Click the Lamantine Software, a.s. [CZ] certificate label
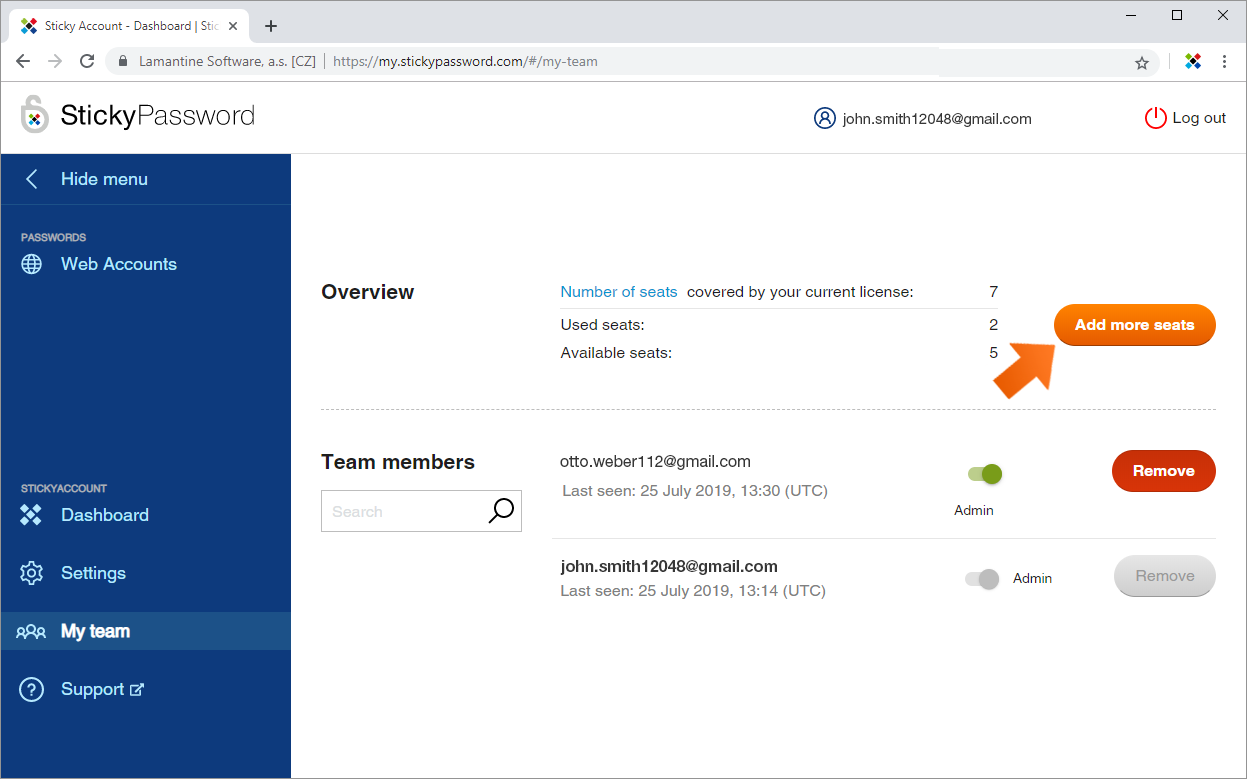 [227, 61]
